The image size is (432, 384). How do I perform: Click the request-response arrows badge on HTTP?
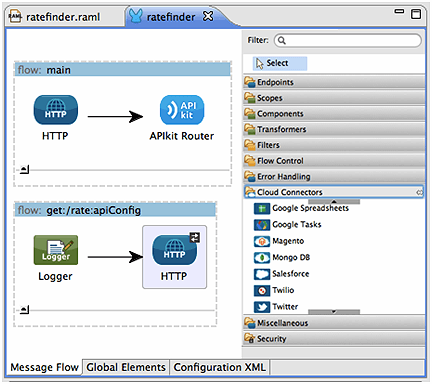195,237
